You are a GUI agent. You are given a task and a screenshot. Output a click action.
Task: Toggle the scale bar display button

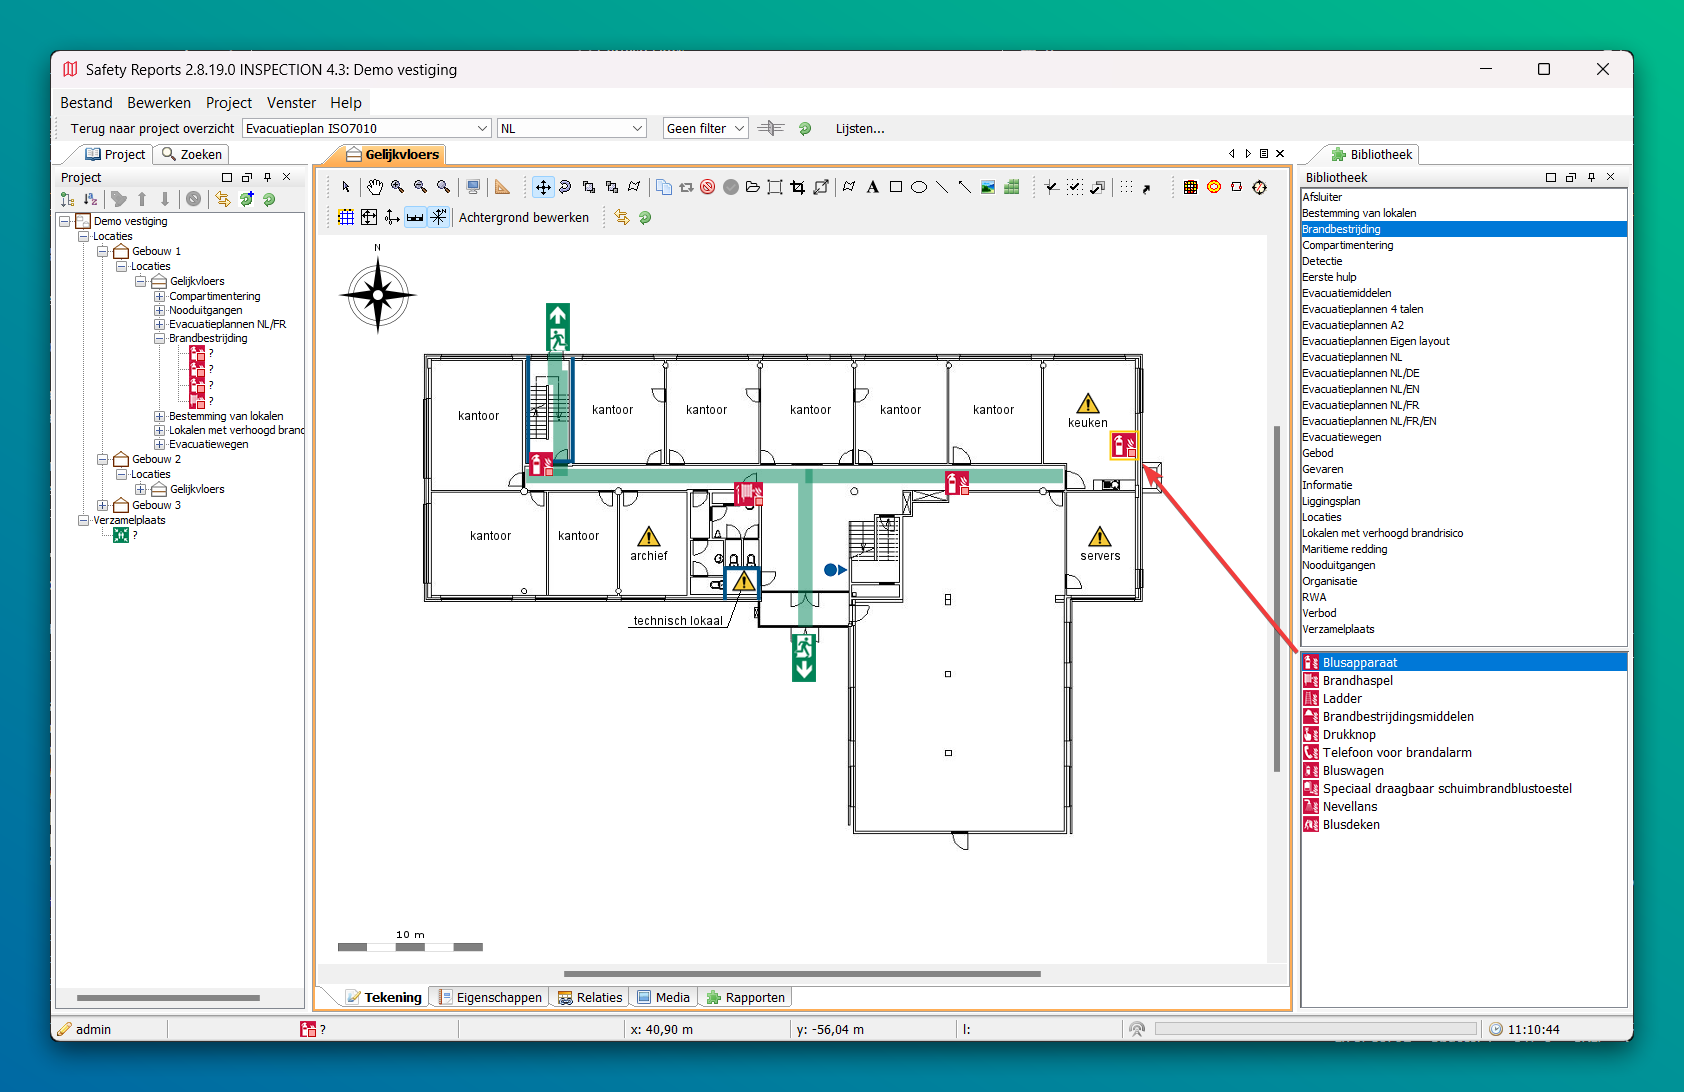click(415, 217)
